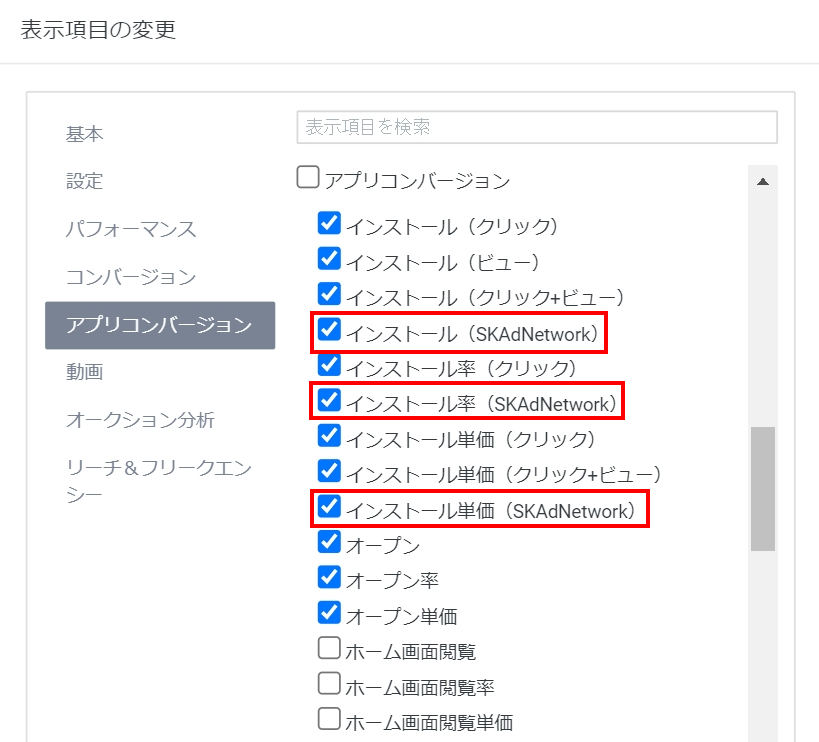This screenshot has height=742, width=819.
Task: Enable the ホーム画面閲覧単価 checkbox
Action: [x=329, y=719]
